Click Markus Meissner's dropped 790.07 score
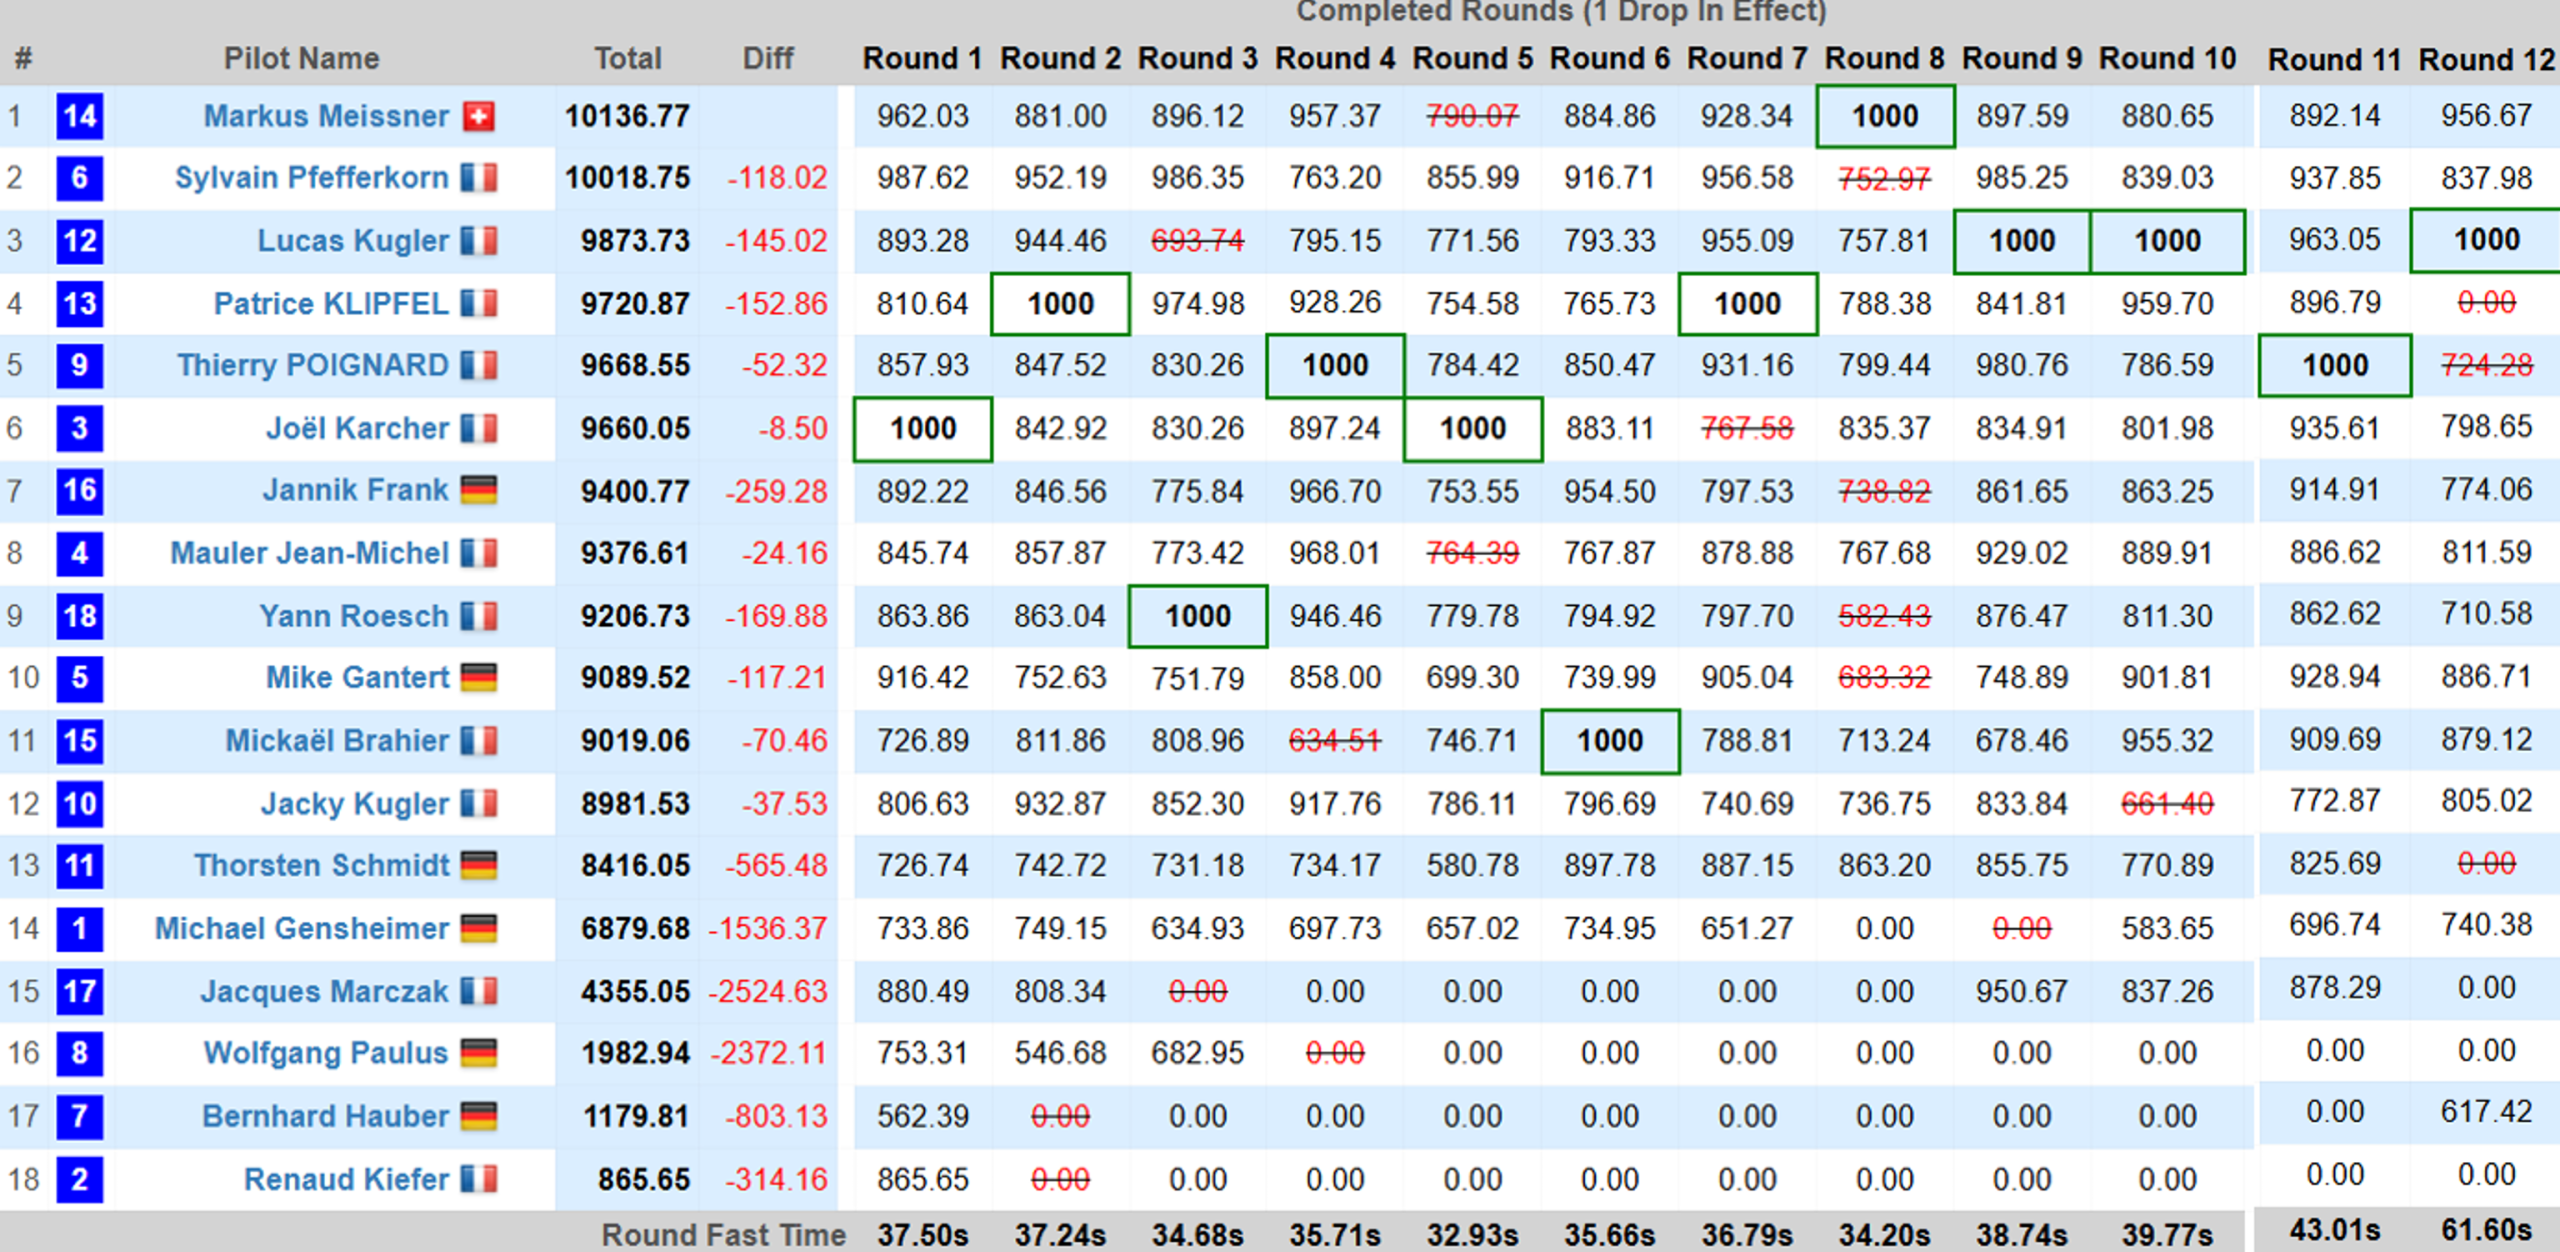Viewport: 2560px width, 1252px height. (x=1472, y=116)
